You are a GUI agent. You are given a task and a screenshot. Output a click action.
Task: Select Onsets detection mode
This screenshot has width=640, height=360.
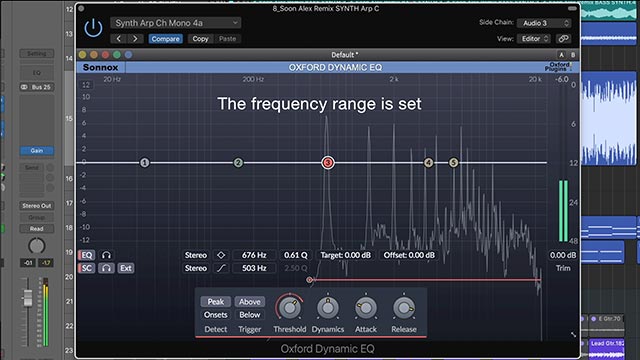point(216,315)
